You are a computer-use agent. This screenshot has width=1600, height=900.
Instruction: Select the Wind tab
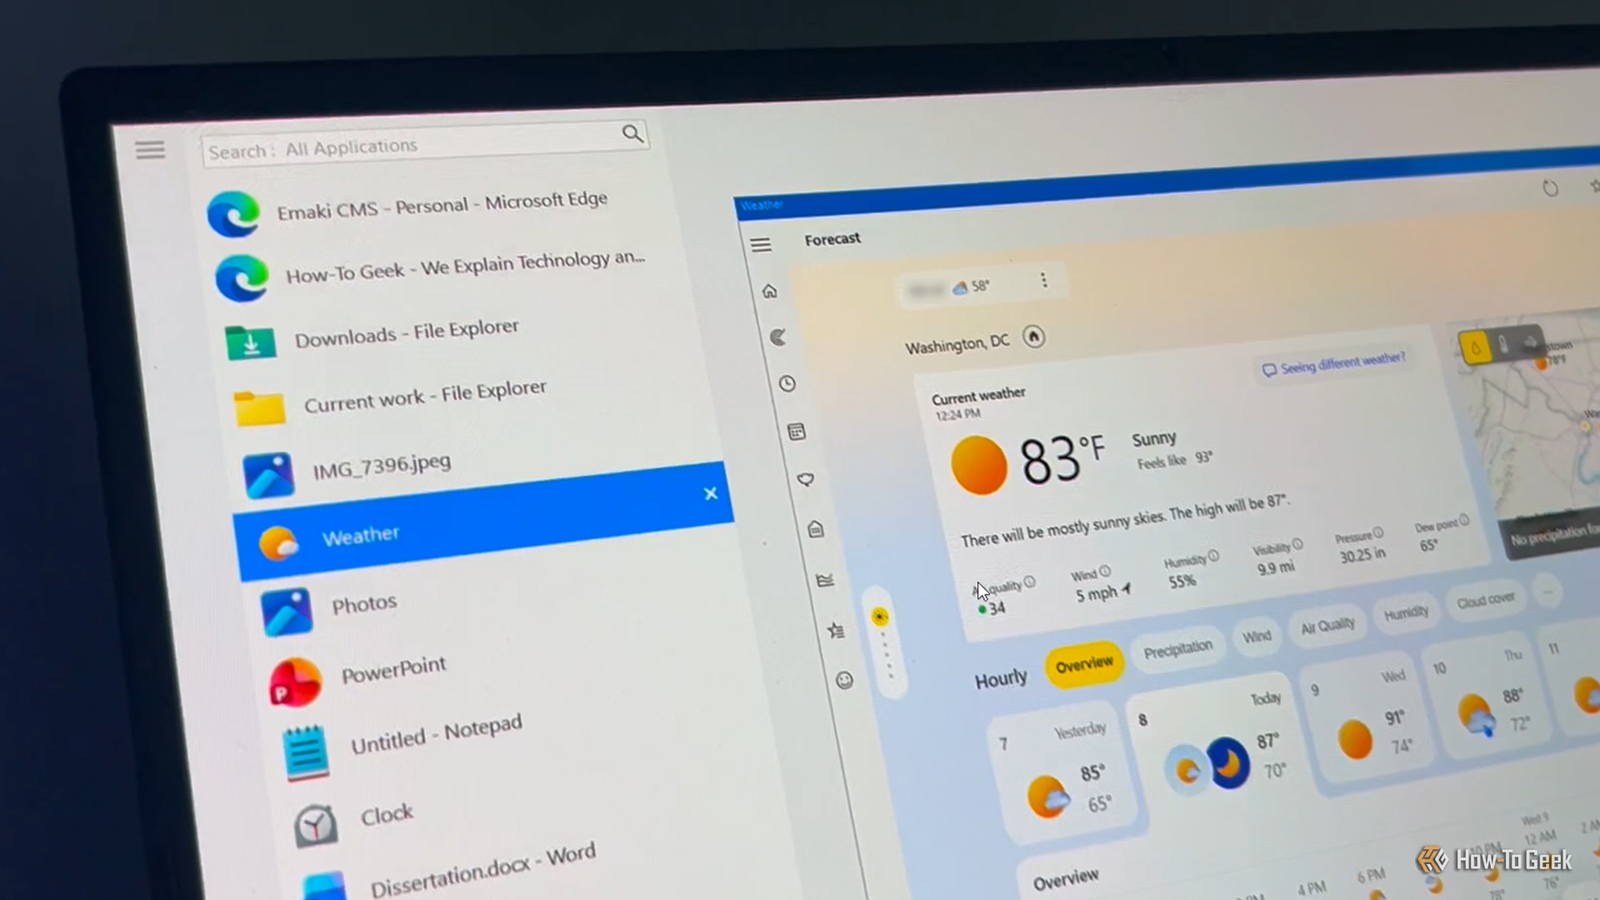pos(1257,636)
